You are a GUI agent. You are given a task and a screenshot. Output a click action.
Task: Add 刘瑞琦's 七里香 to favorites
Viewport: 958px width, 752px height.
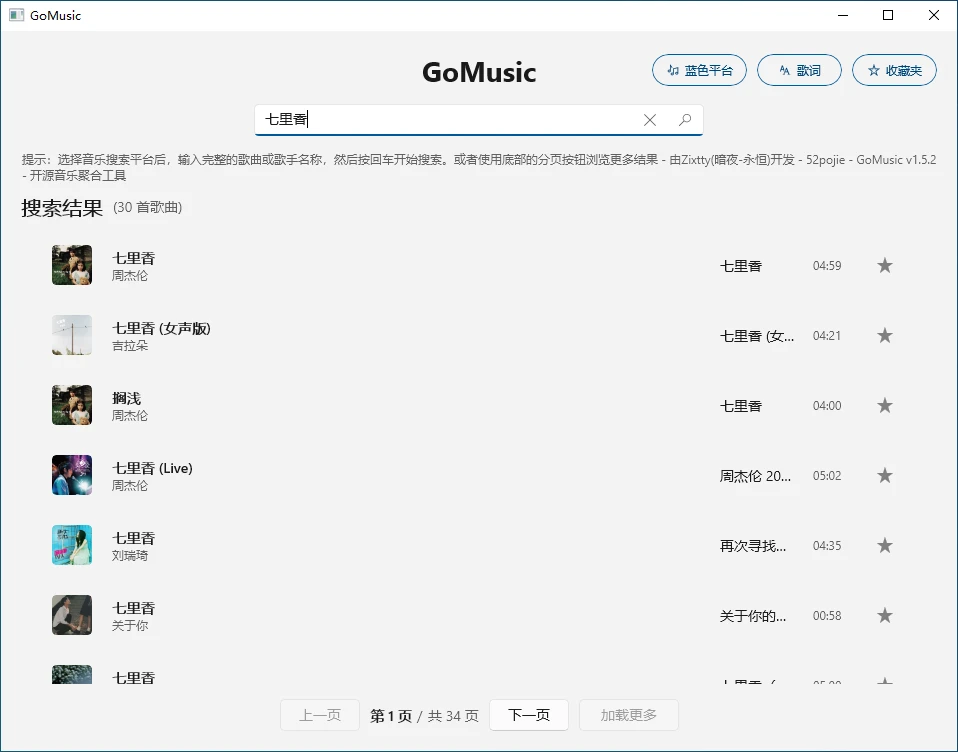[x=884, y=546]
